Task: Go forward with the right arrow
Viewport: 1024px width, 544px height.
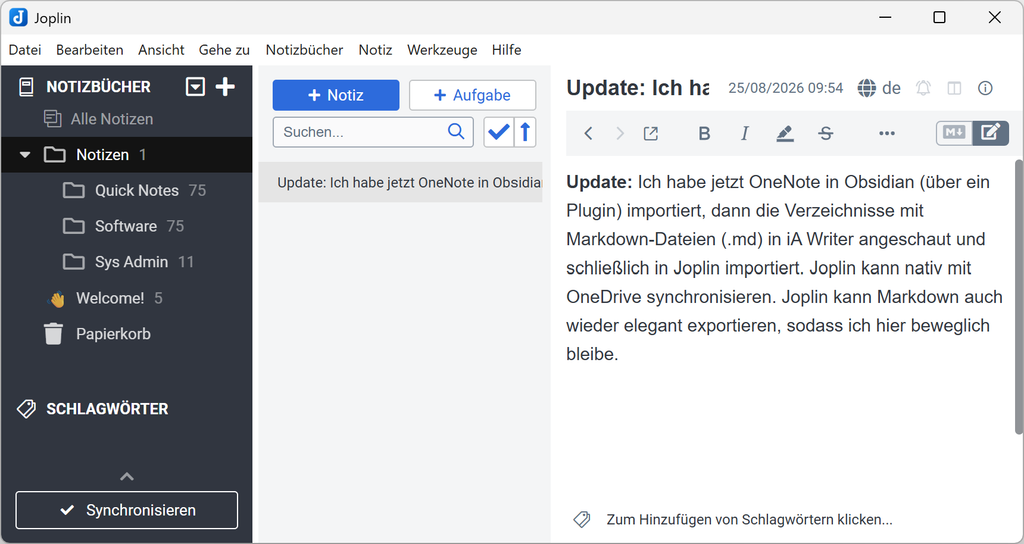Action: (x=620, y=133)
